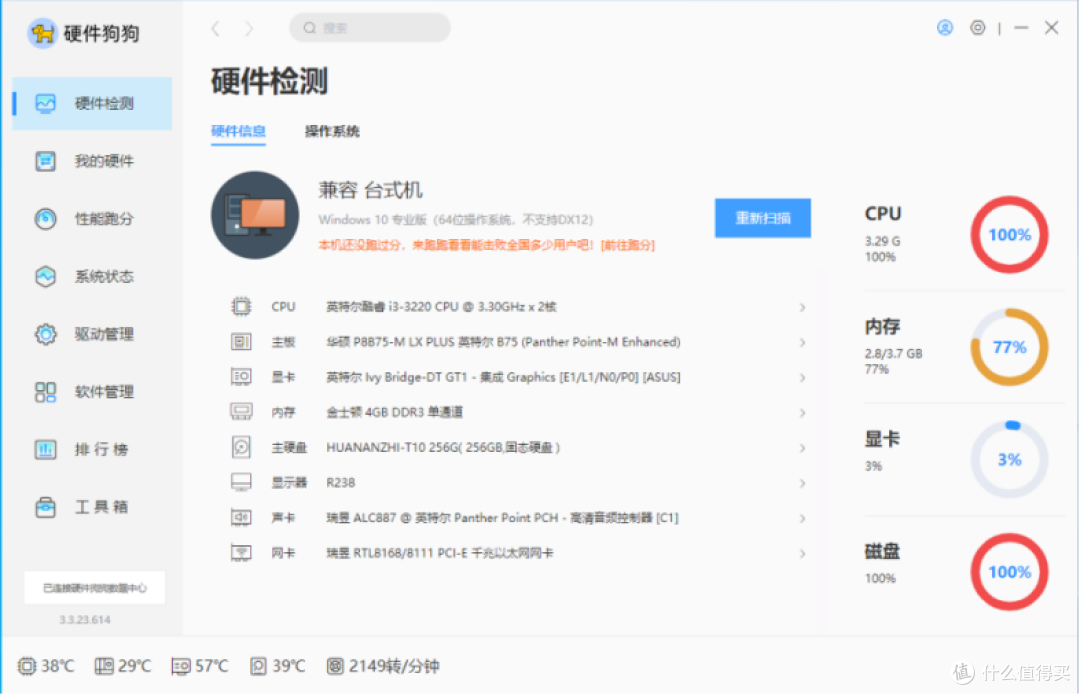Click the 重新扫描 button

click(762, 218)
